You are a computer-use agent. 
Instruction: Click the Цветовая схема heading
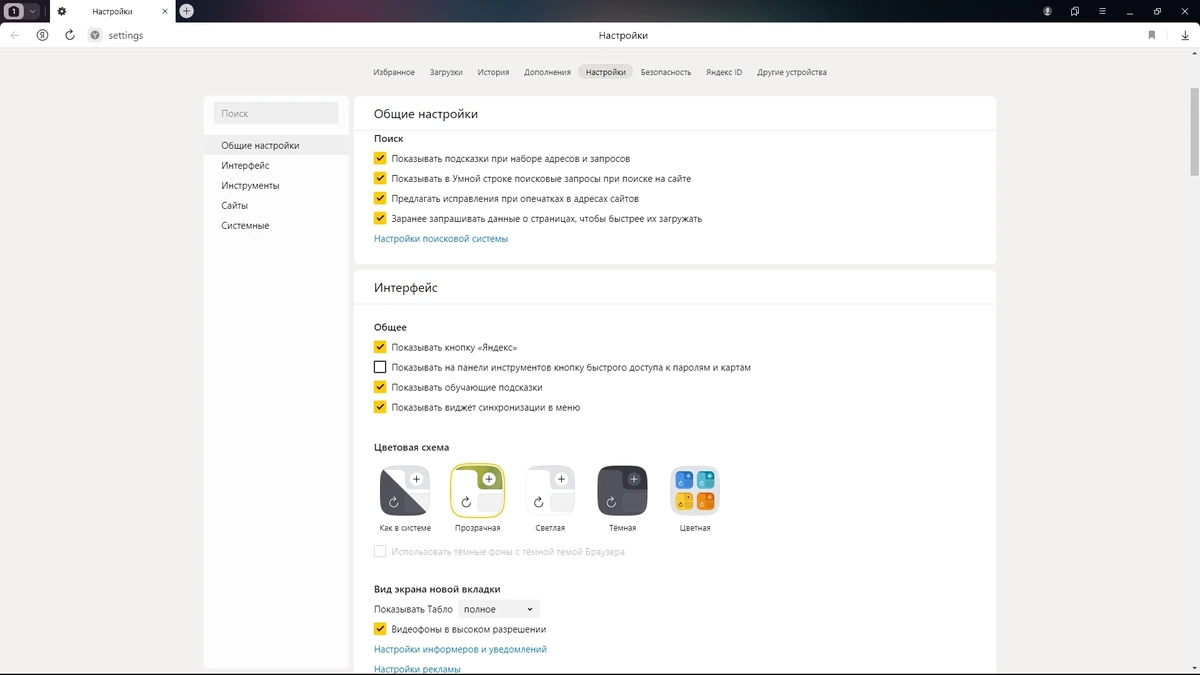412,447
